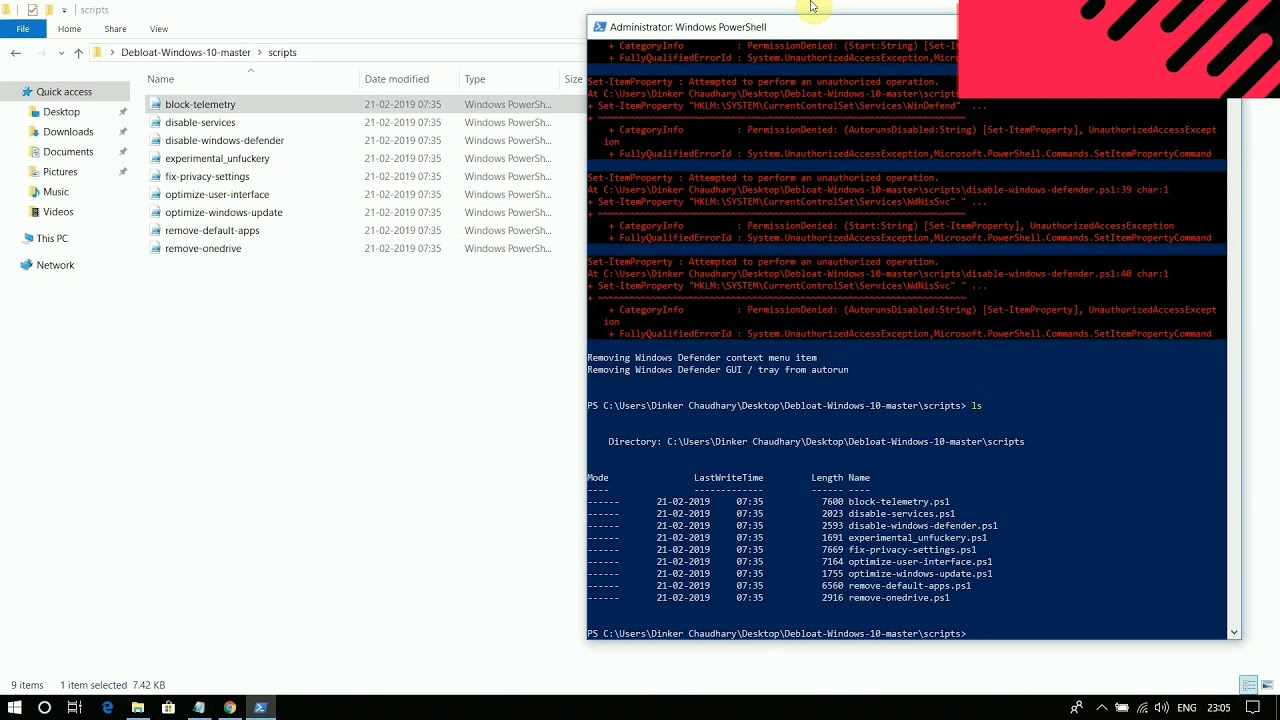Open Documents in navigation pane

68,152
